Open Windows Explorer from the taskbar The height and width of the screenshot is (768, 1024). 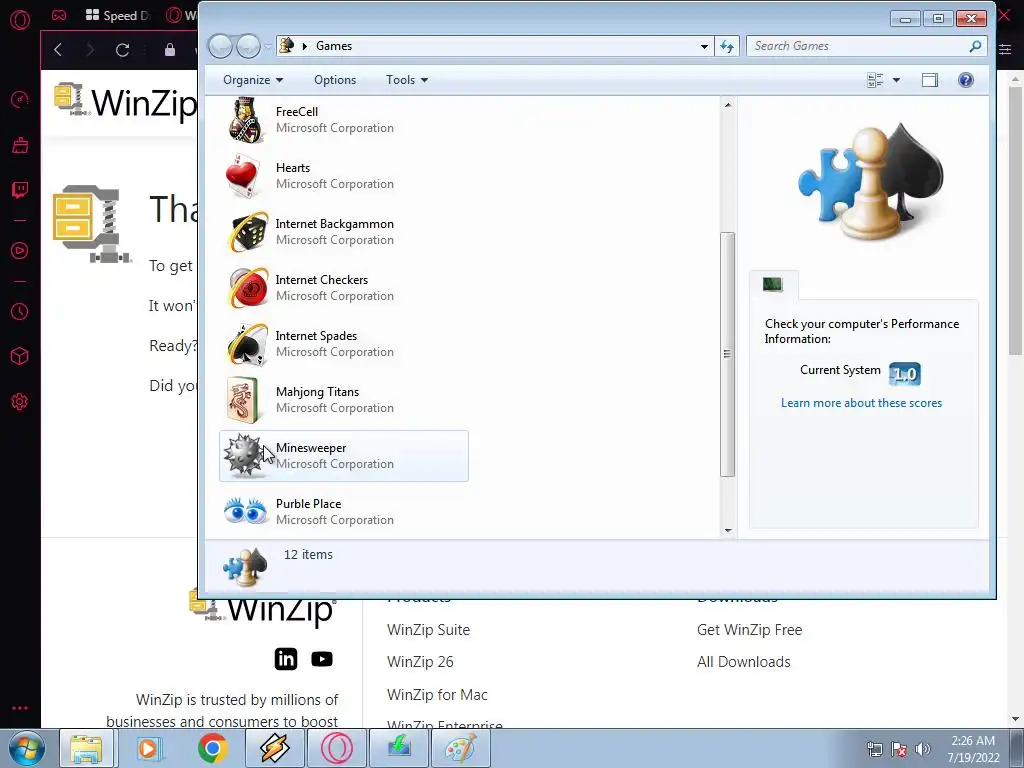coord(86,748)
